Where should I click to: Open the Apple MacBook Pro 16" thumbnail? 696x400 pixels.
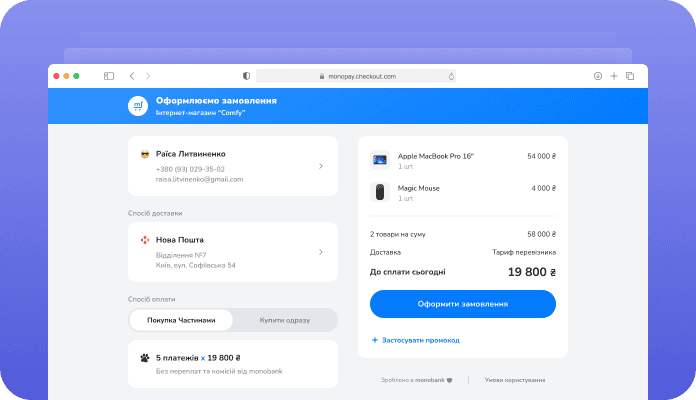(x=380, y=160)
